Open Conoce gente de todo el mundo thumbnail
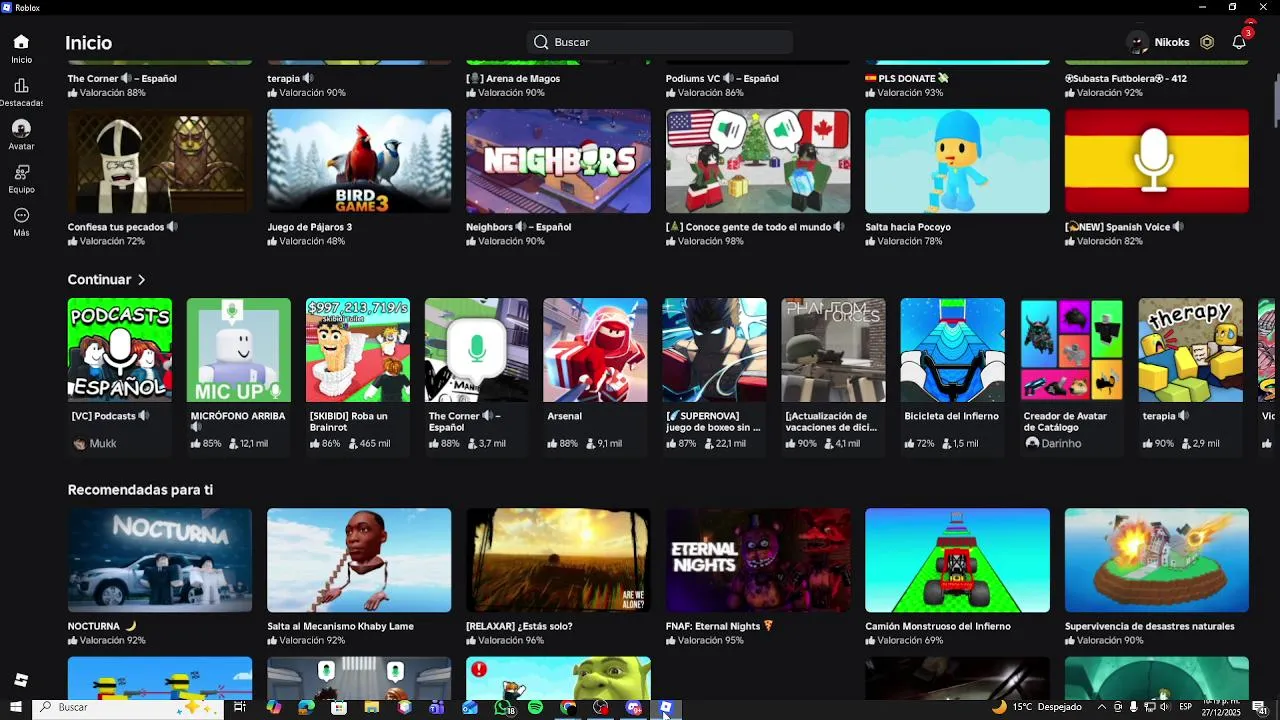Image resolution: width=1280 pixels, height=720 pixels. click(x=758, y=161)
